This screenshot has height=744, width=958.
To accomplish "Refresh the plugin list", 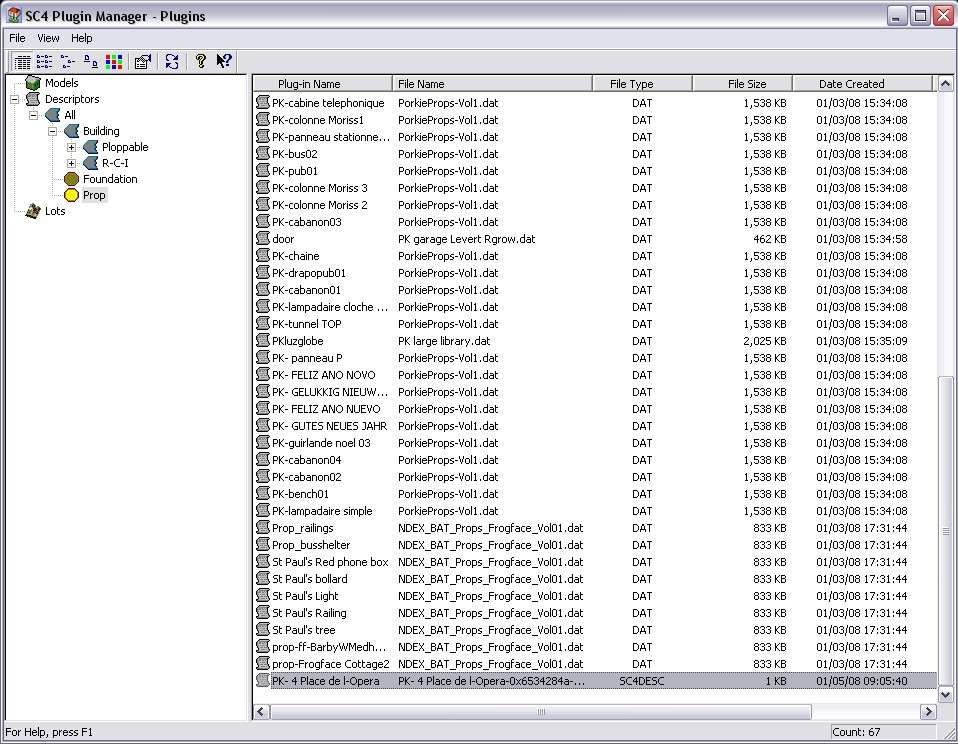I will click(x=172, y=62).
